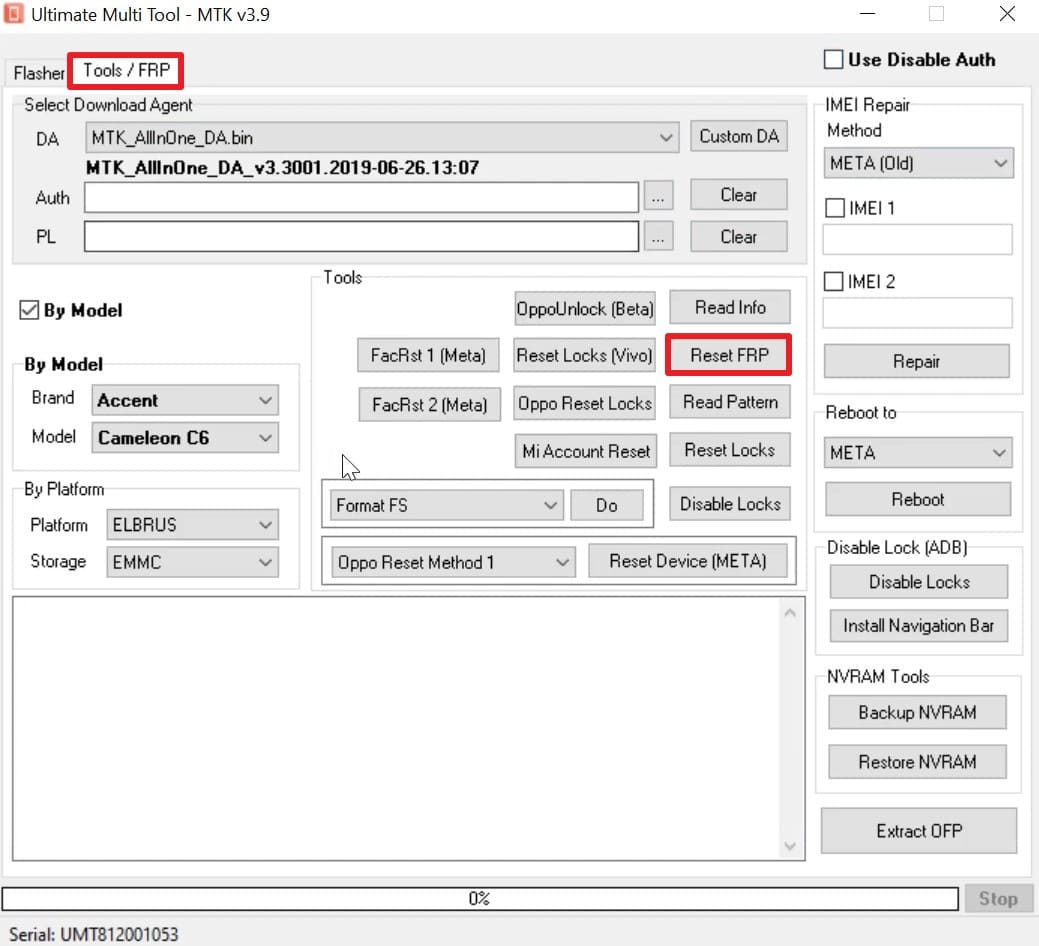Click Disable Locks under Disable Lock (ADB)
This screenshot has width=1039, height=946.
click(918, 582)
